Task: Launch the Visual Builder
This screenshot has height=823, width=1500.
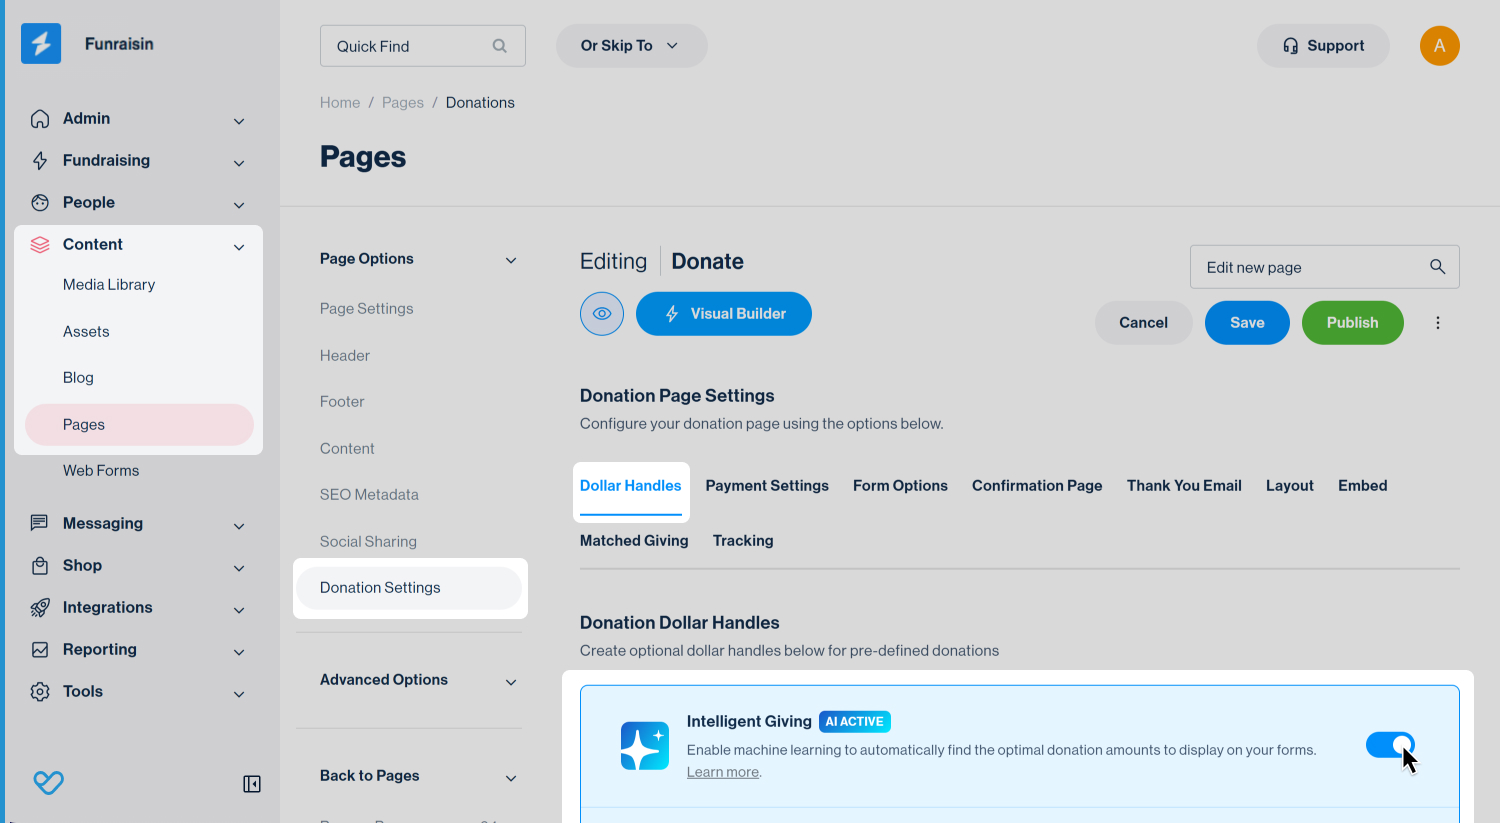Action: pos(724,314)
